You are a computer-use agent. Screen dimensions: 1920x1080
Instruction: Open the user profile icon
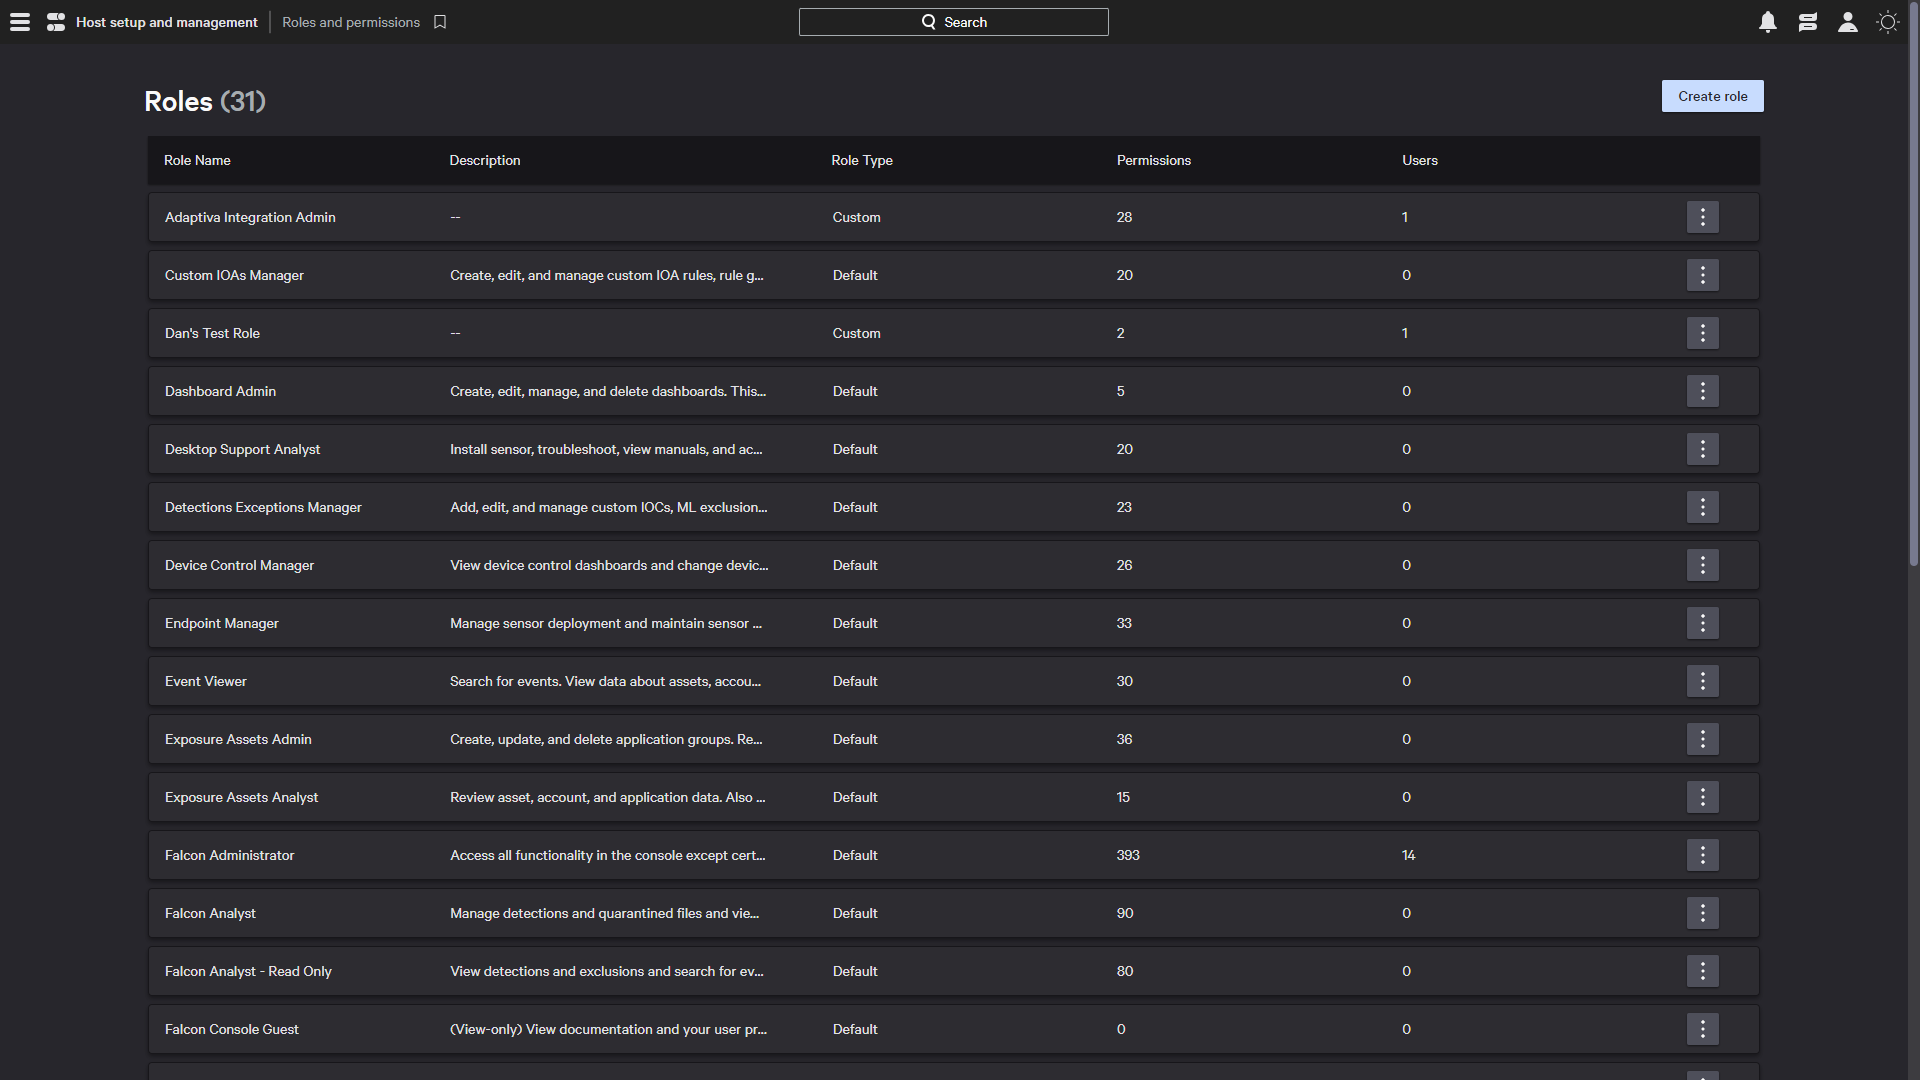1847,22
